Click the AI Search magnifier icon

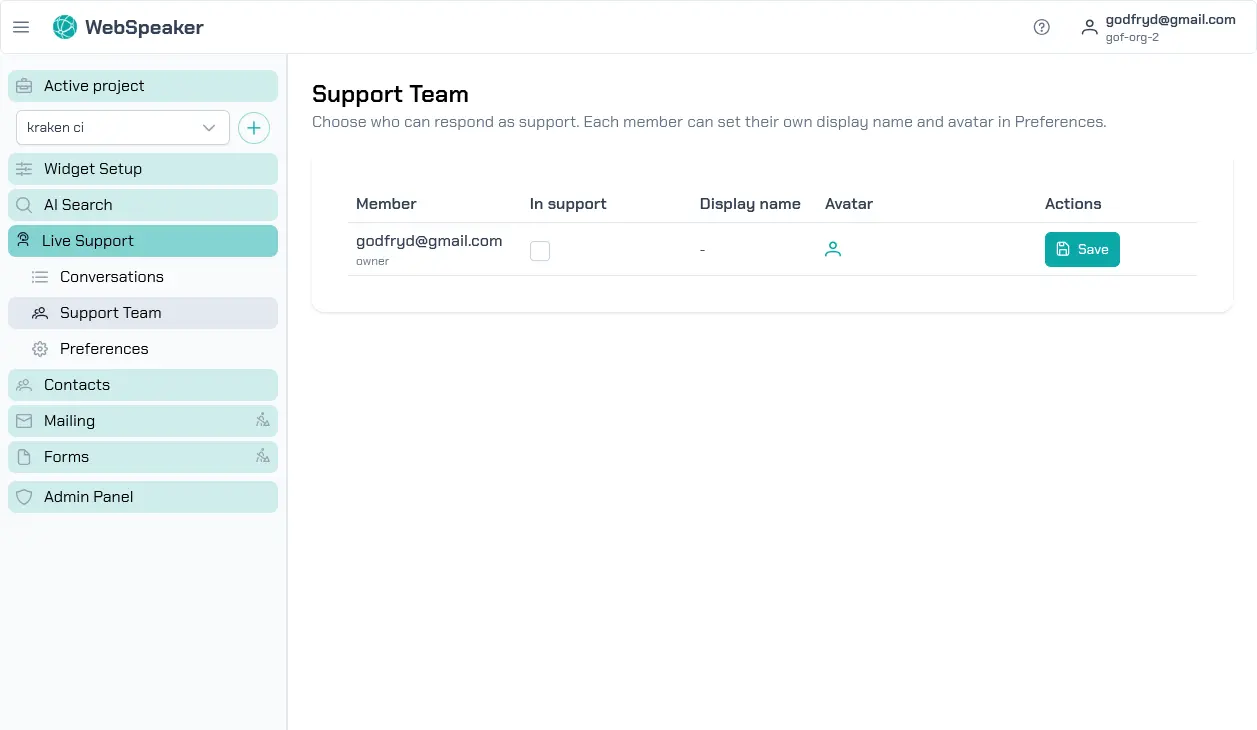[x=24, y=204]
